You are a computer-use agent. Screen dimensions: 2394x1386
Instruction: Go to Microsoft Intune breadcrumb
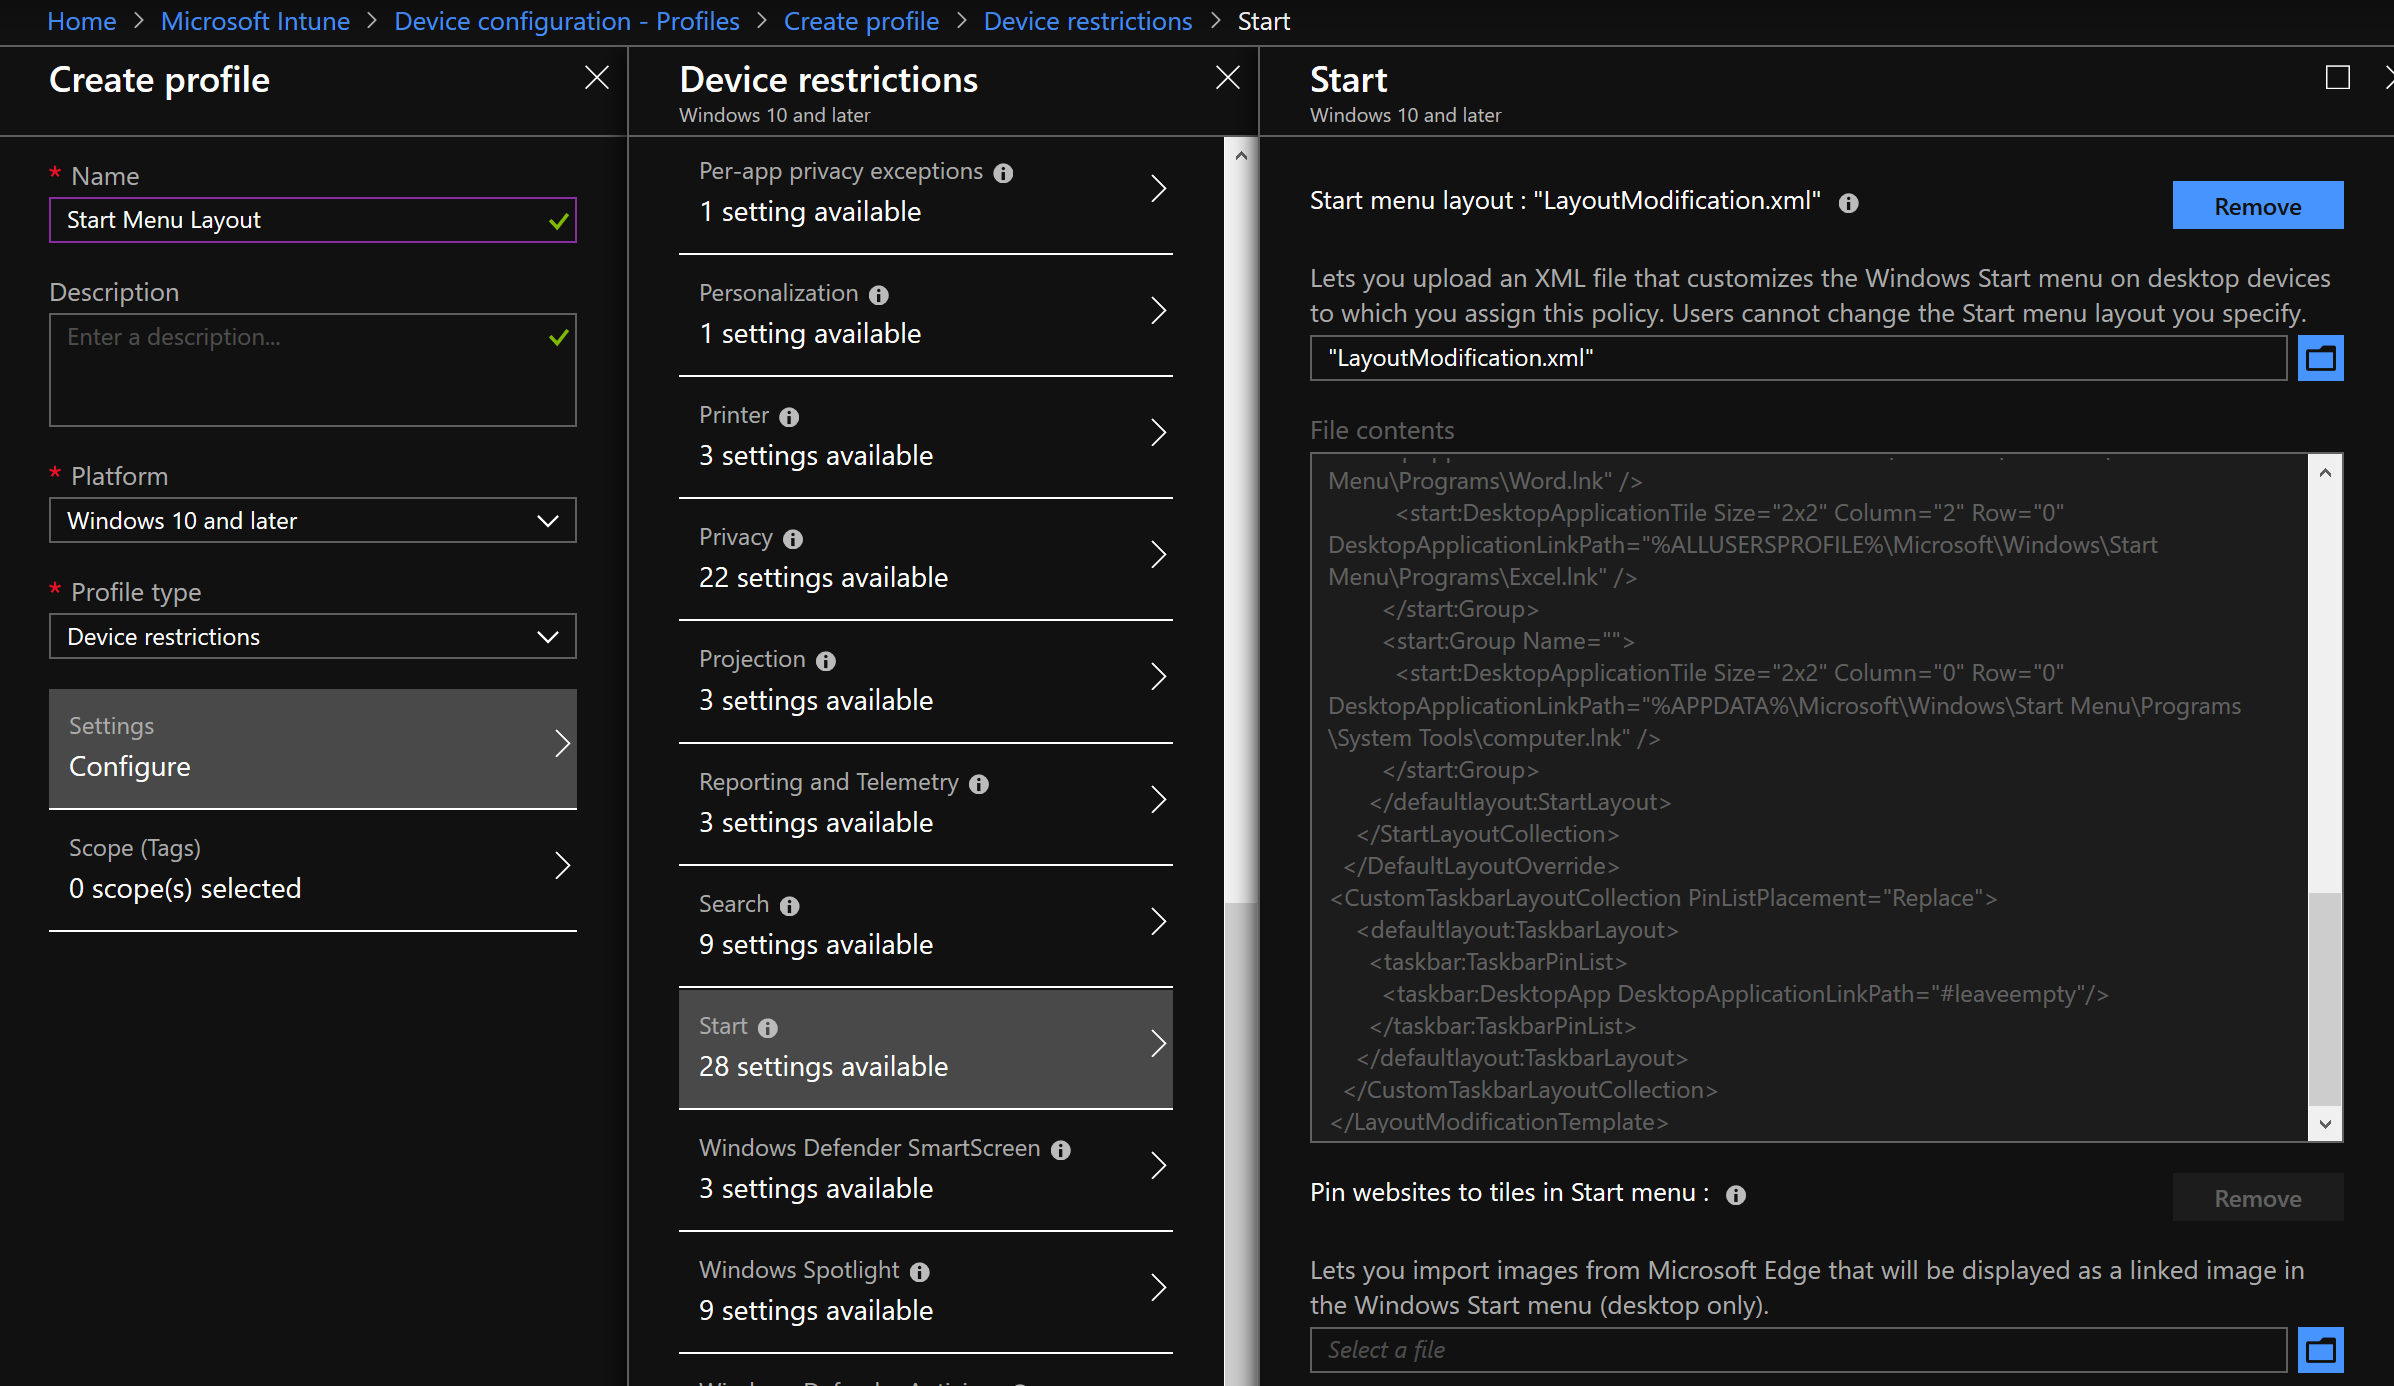[x=255, y=21]
